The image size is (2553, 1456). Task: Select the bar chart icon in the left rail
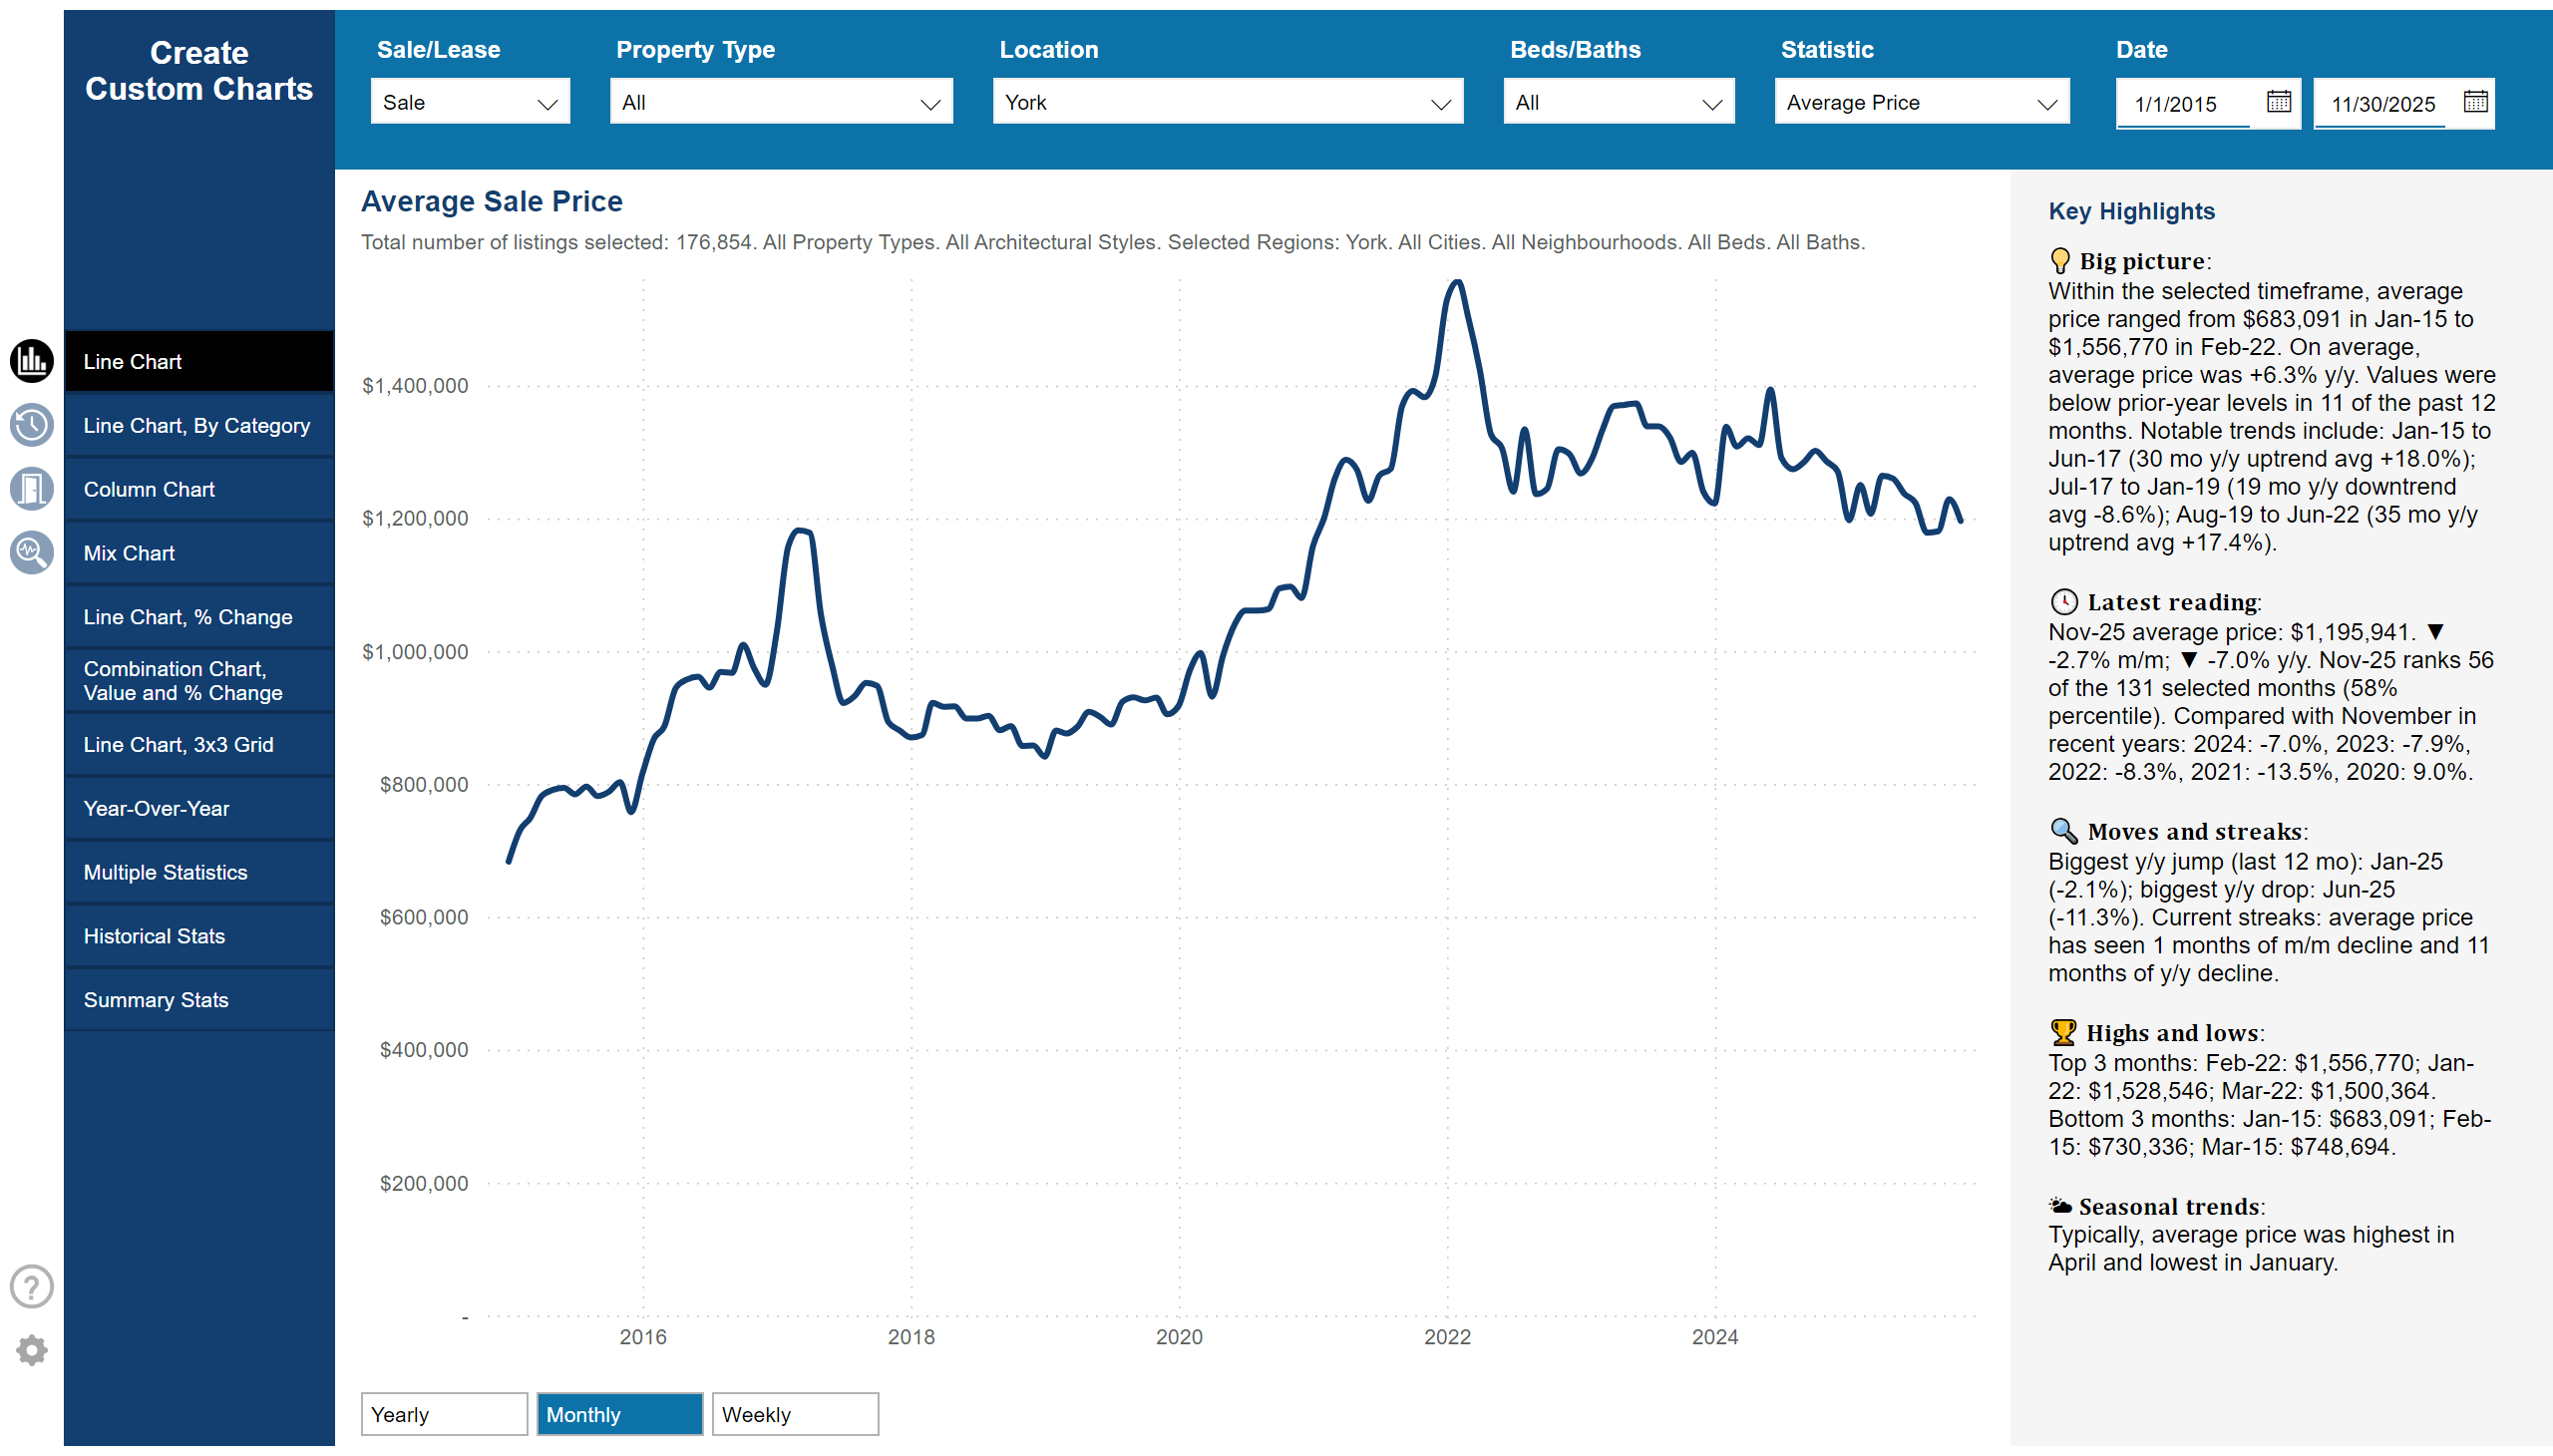click(x=31, y=362)
